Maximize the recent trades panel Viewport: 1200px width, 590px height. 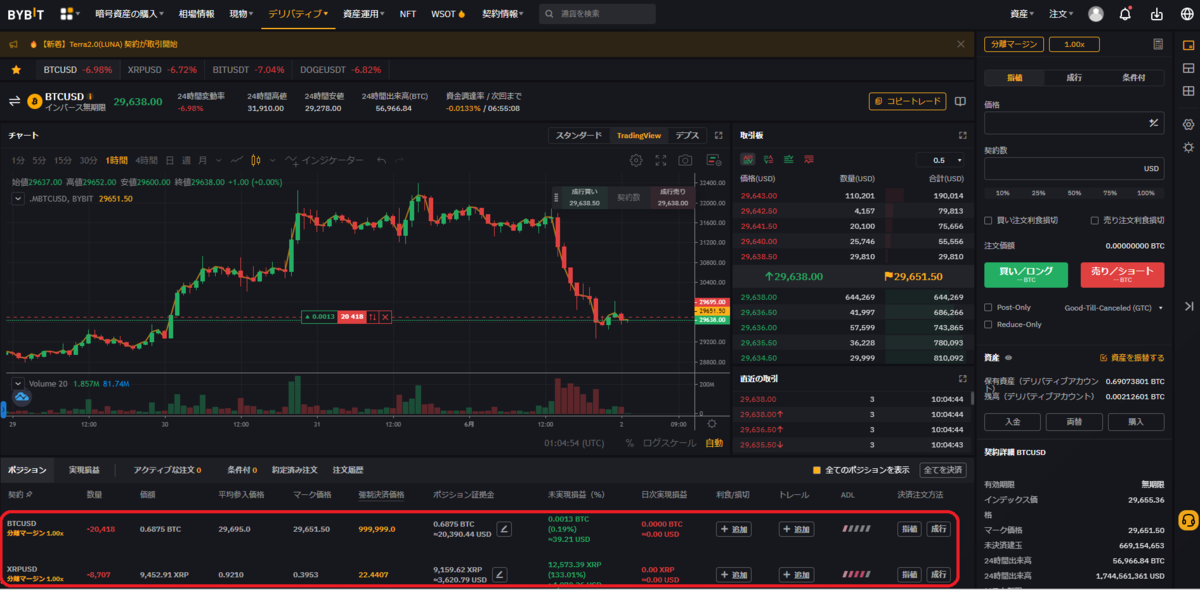coord(963,379)
